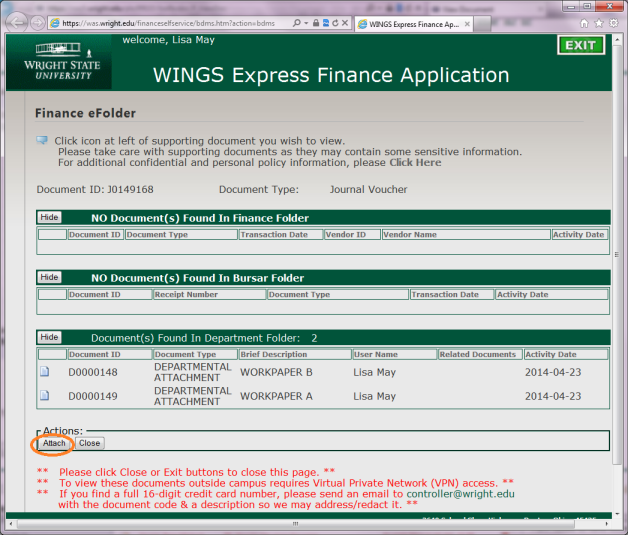Close the WINGS Express Finance tab
This screenshot has width=628, height=535.
click(x=467, y=24)
